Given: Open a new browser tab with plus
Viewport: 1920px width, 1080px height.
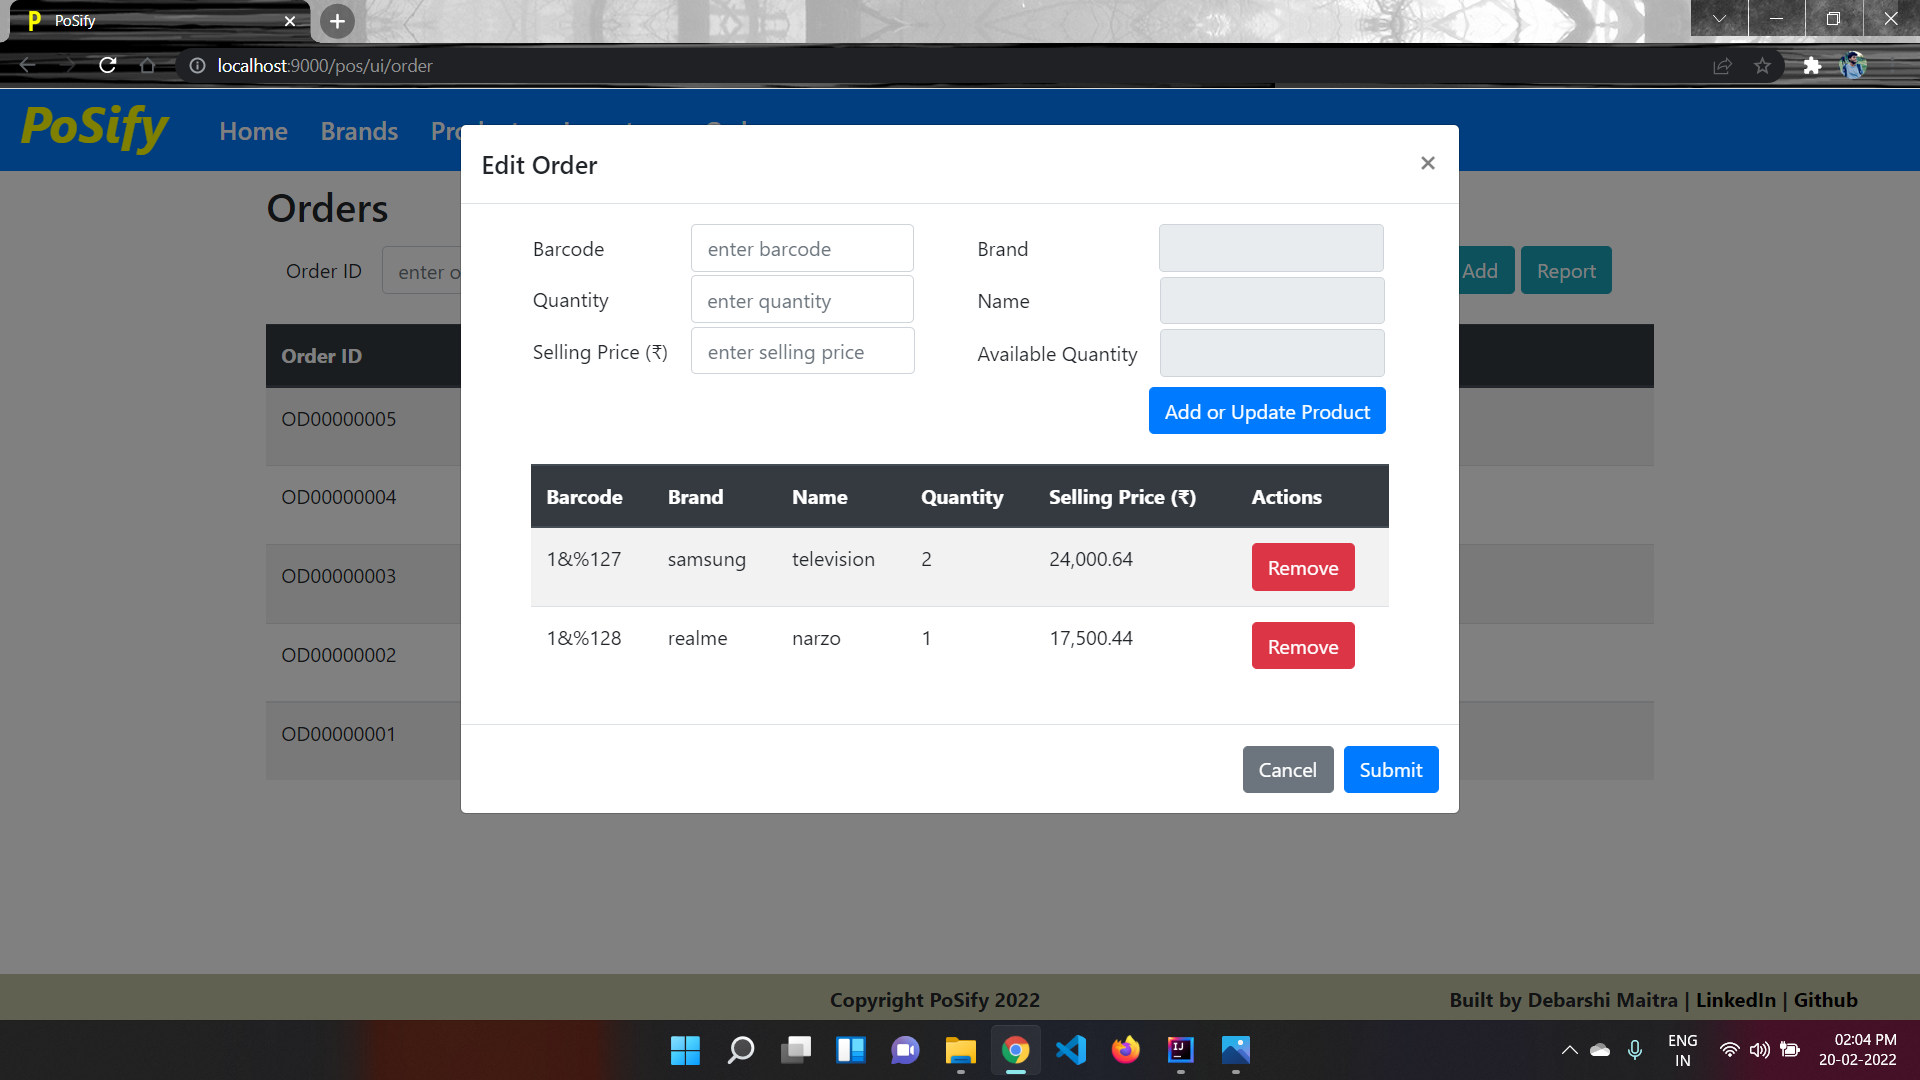Looking at the screenshot, I should point(337,21).
